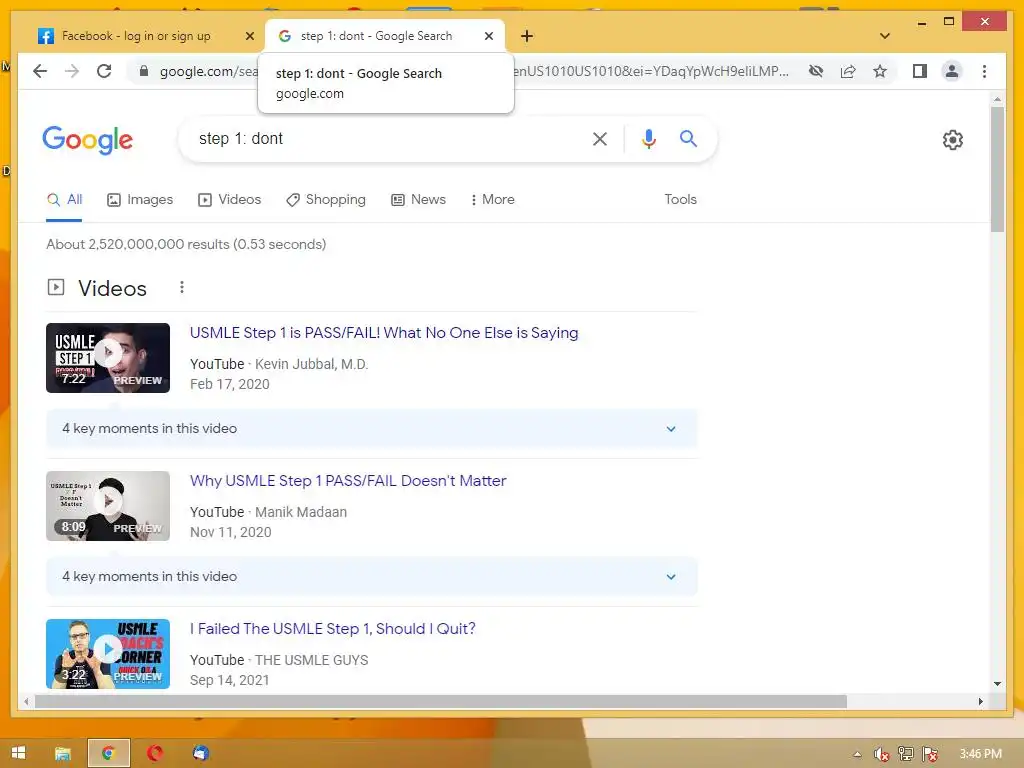Click the horizontal scrollbar thumb
1024x768 pixels.
[x=441, y=701]
